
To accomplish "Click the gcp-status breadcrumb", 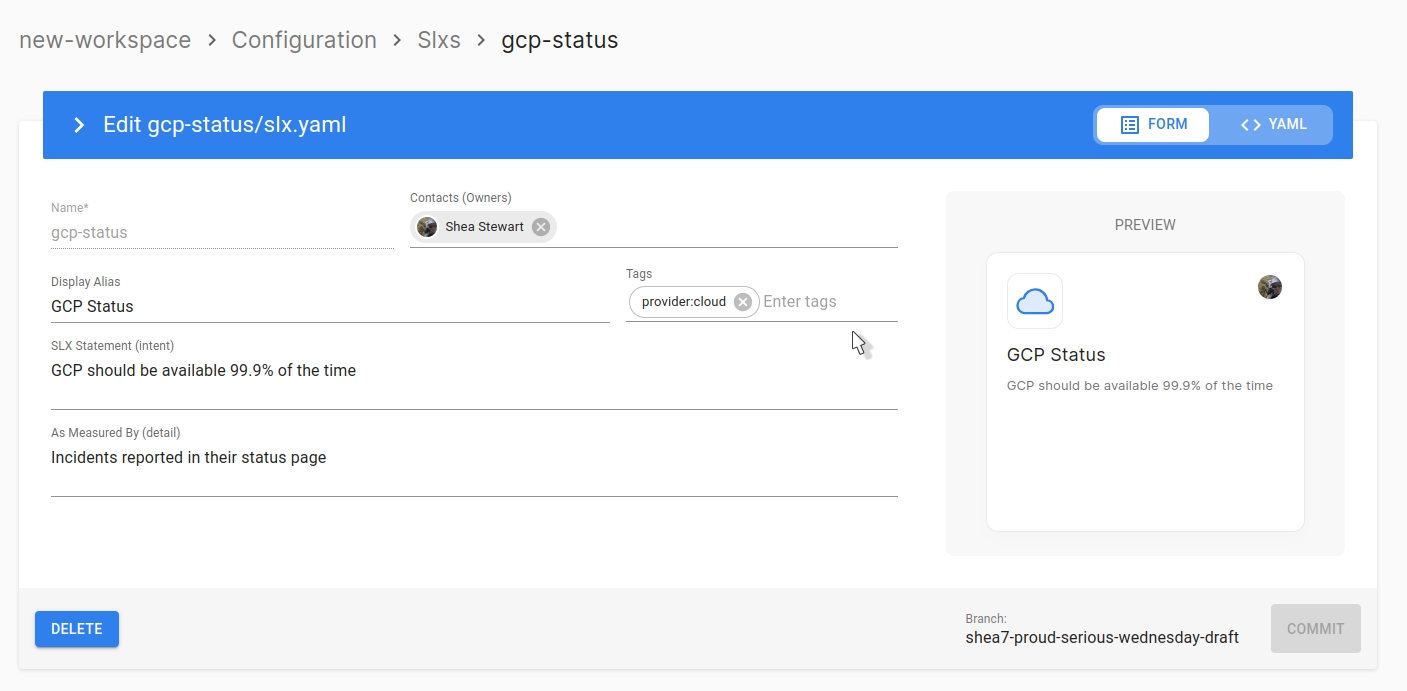I will [x=559, y=40].
